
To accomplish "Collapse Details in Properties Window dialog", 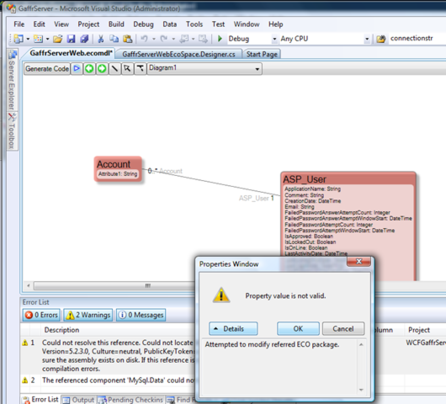I will [233, 329].
